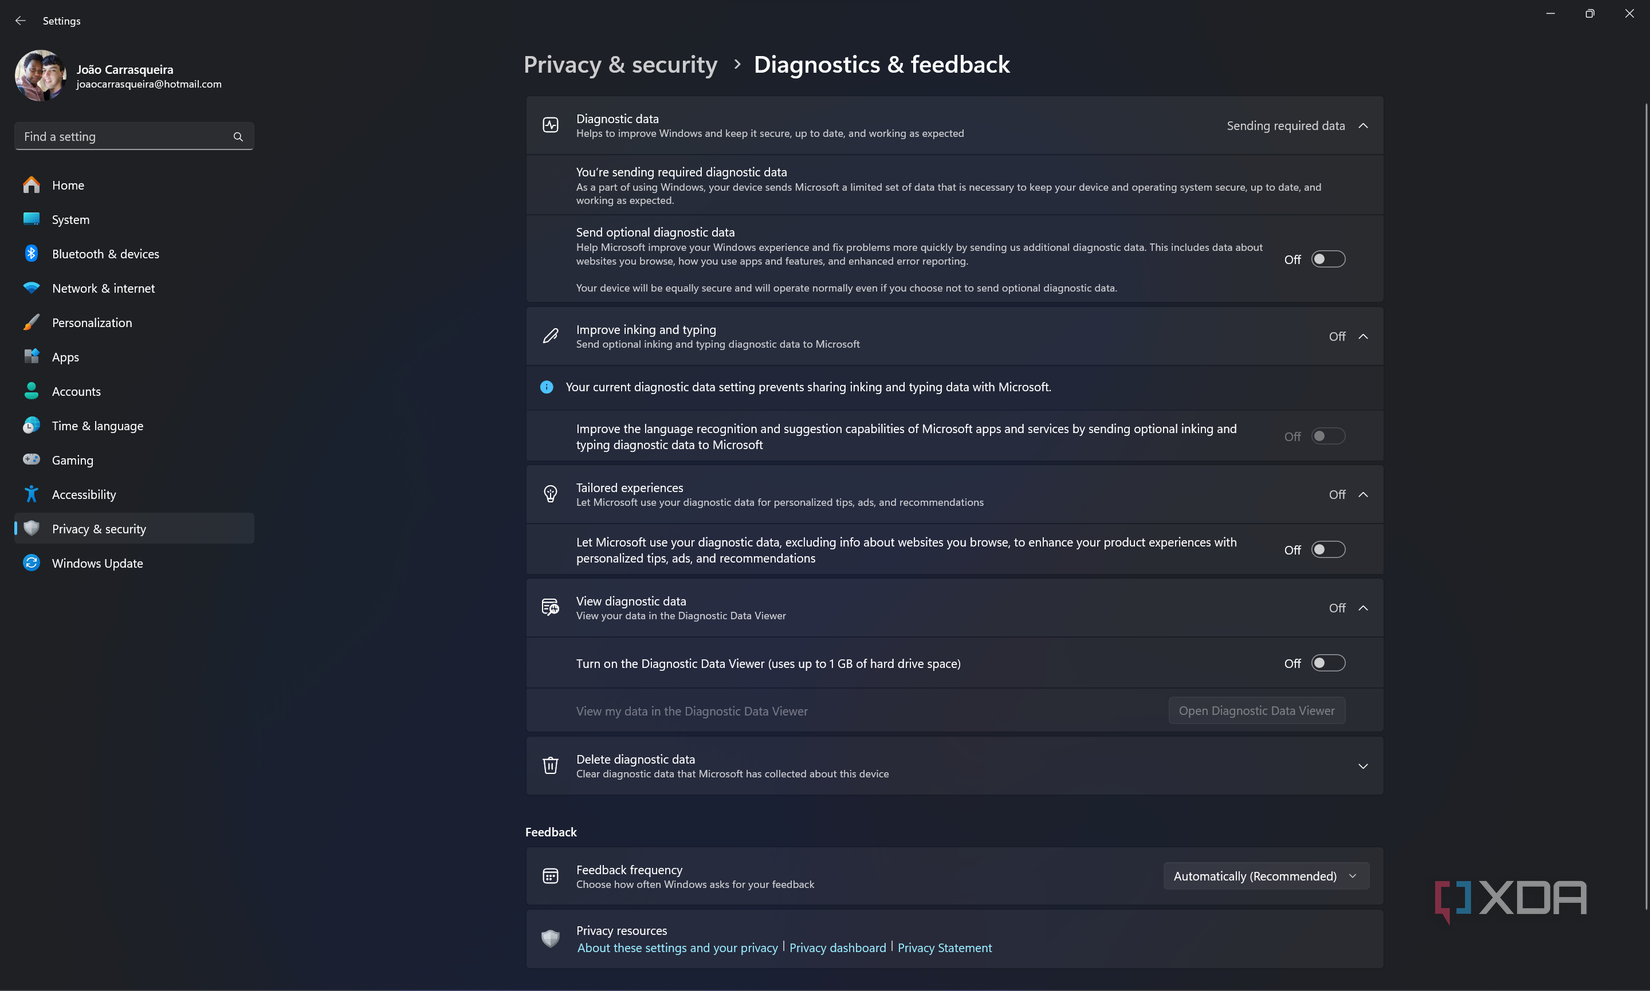Click the Personalization paintbrush icon
Viewport: 1650px width, 991px height.
pos(32,322)
